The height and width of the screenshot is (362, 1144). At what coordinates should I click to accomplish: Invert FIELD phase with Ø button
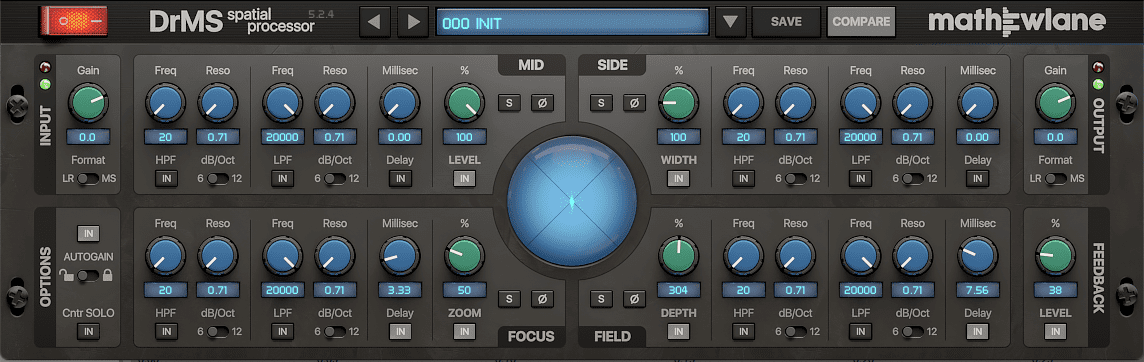click(x=634, y=299)
